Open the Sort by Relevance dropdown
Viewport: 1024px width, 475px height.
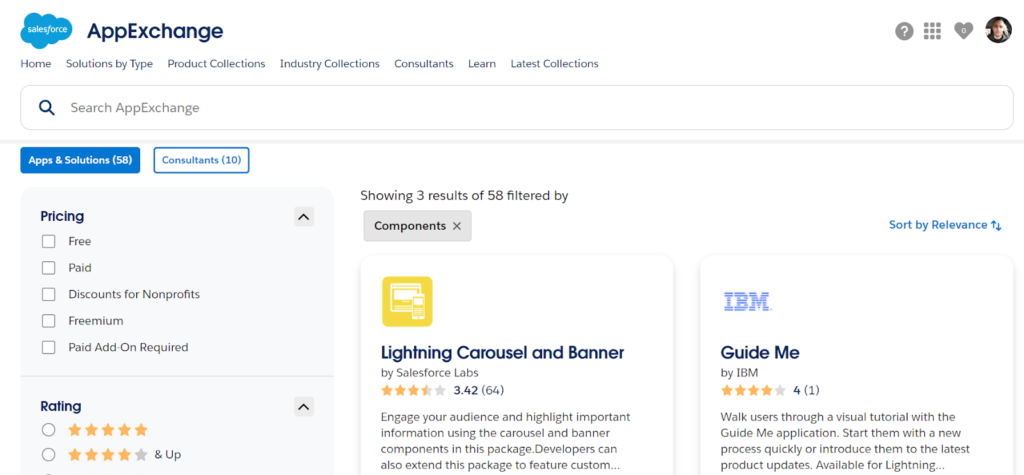coord(945,225)
